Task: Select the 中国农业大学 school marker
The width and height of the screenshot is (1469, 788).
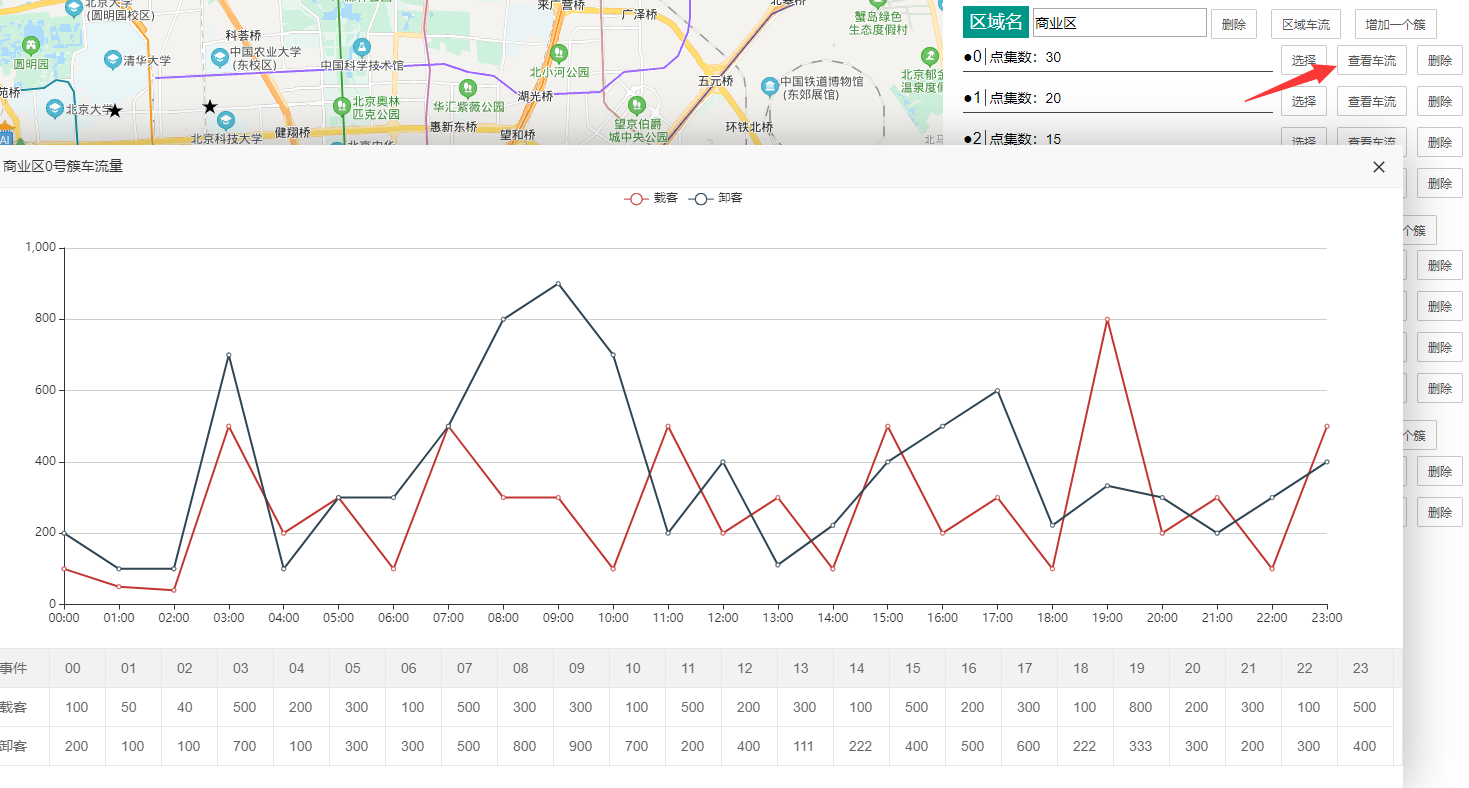Action: click(219, 57)
